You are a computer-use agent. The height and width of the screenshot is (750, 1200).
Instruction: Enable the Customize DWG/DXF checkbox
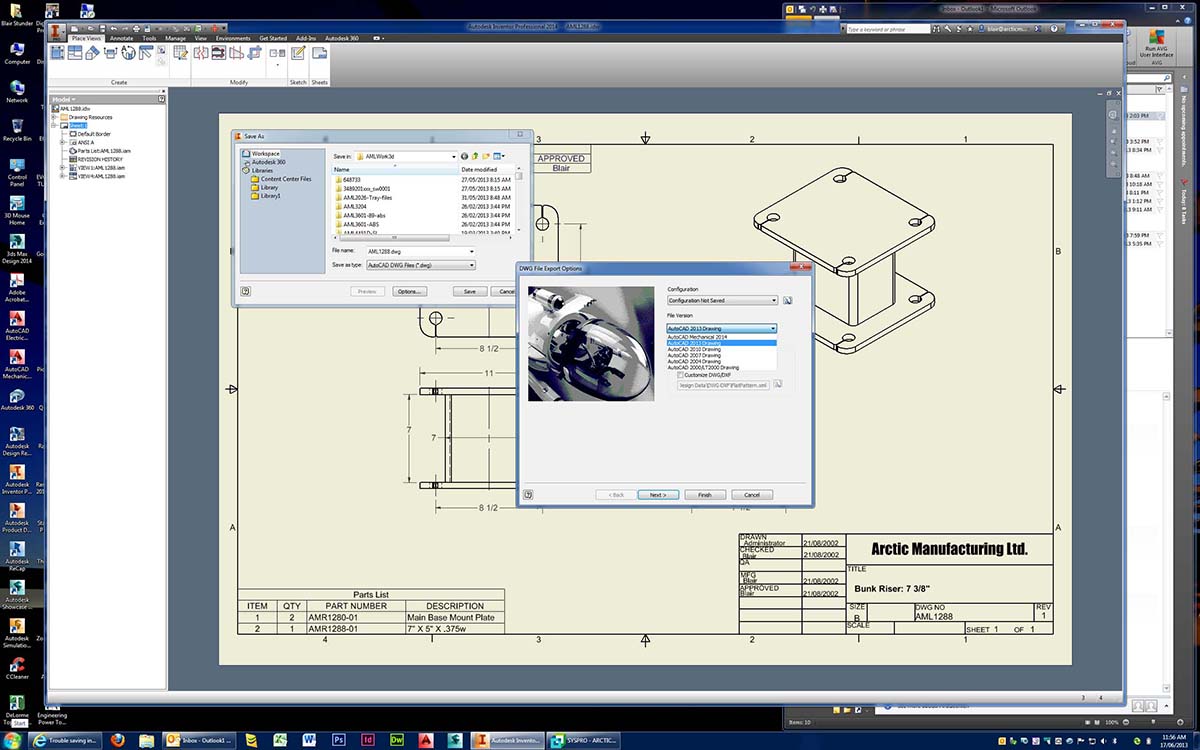click(x=679, y=375)
